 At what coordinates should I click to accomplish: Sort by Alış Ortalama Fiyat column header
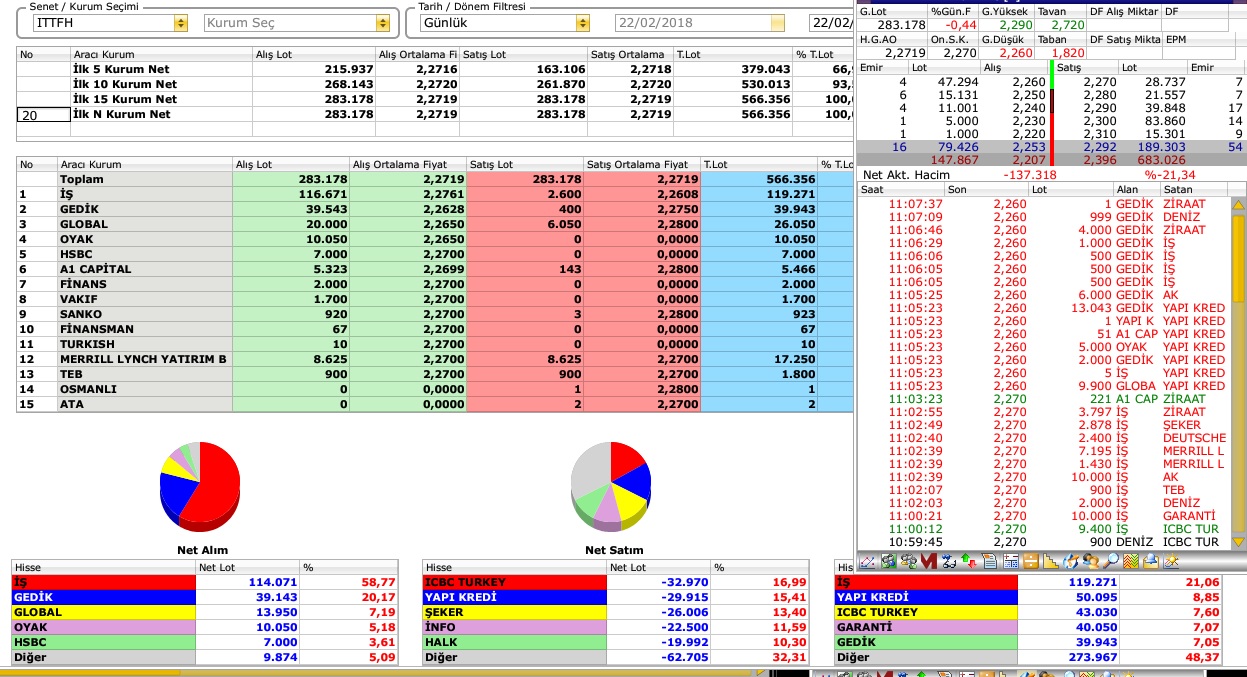point(408,164)
